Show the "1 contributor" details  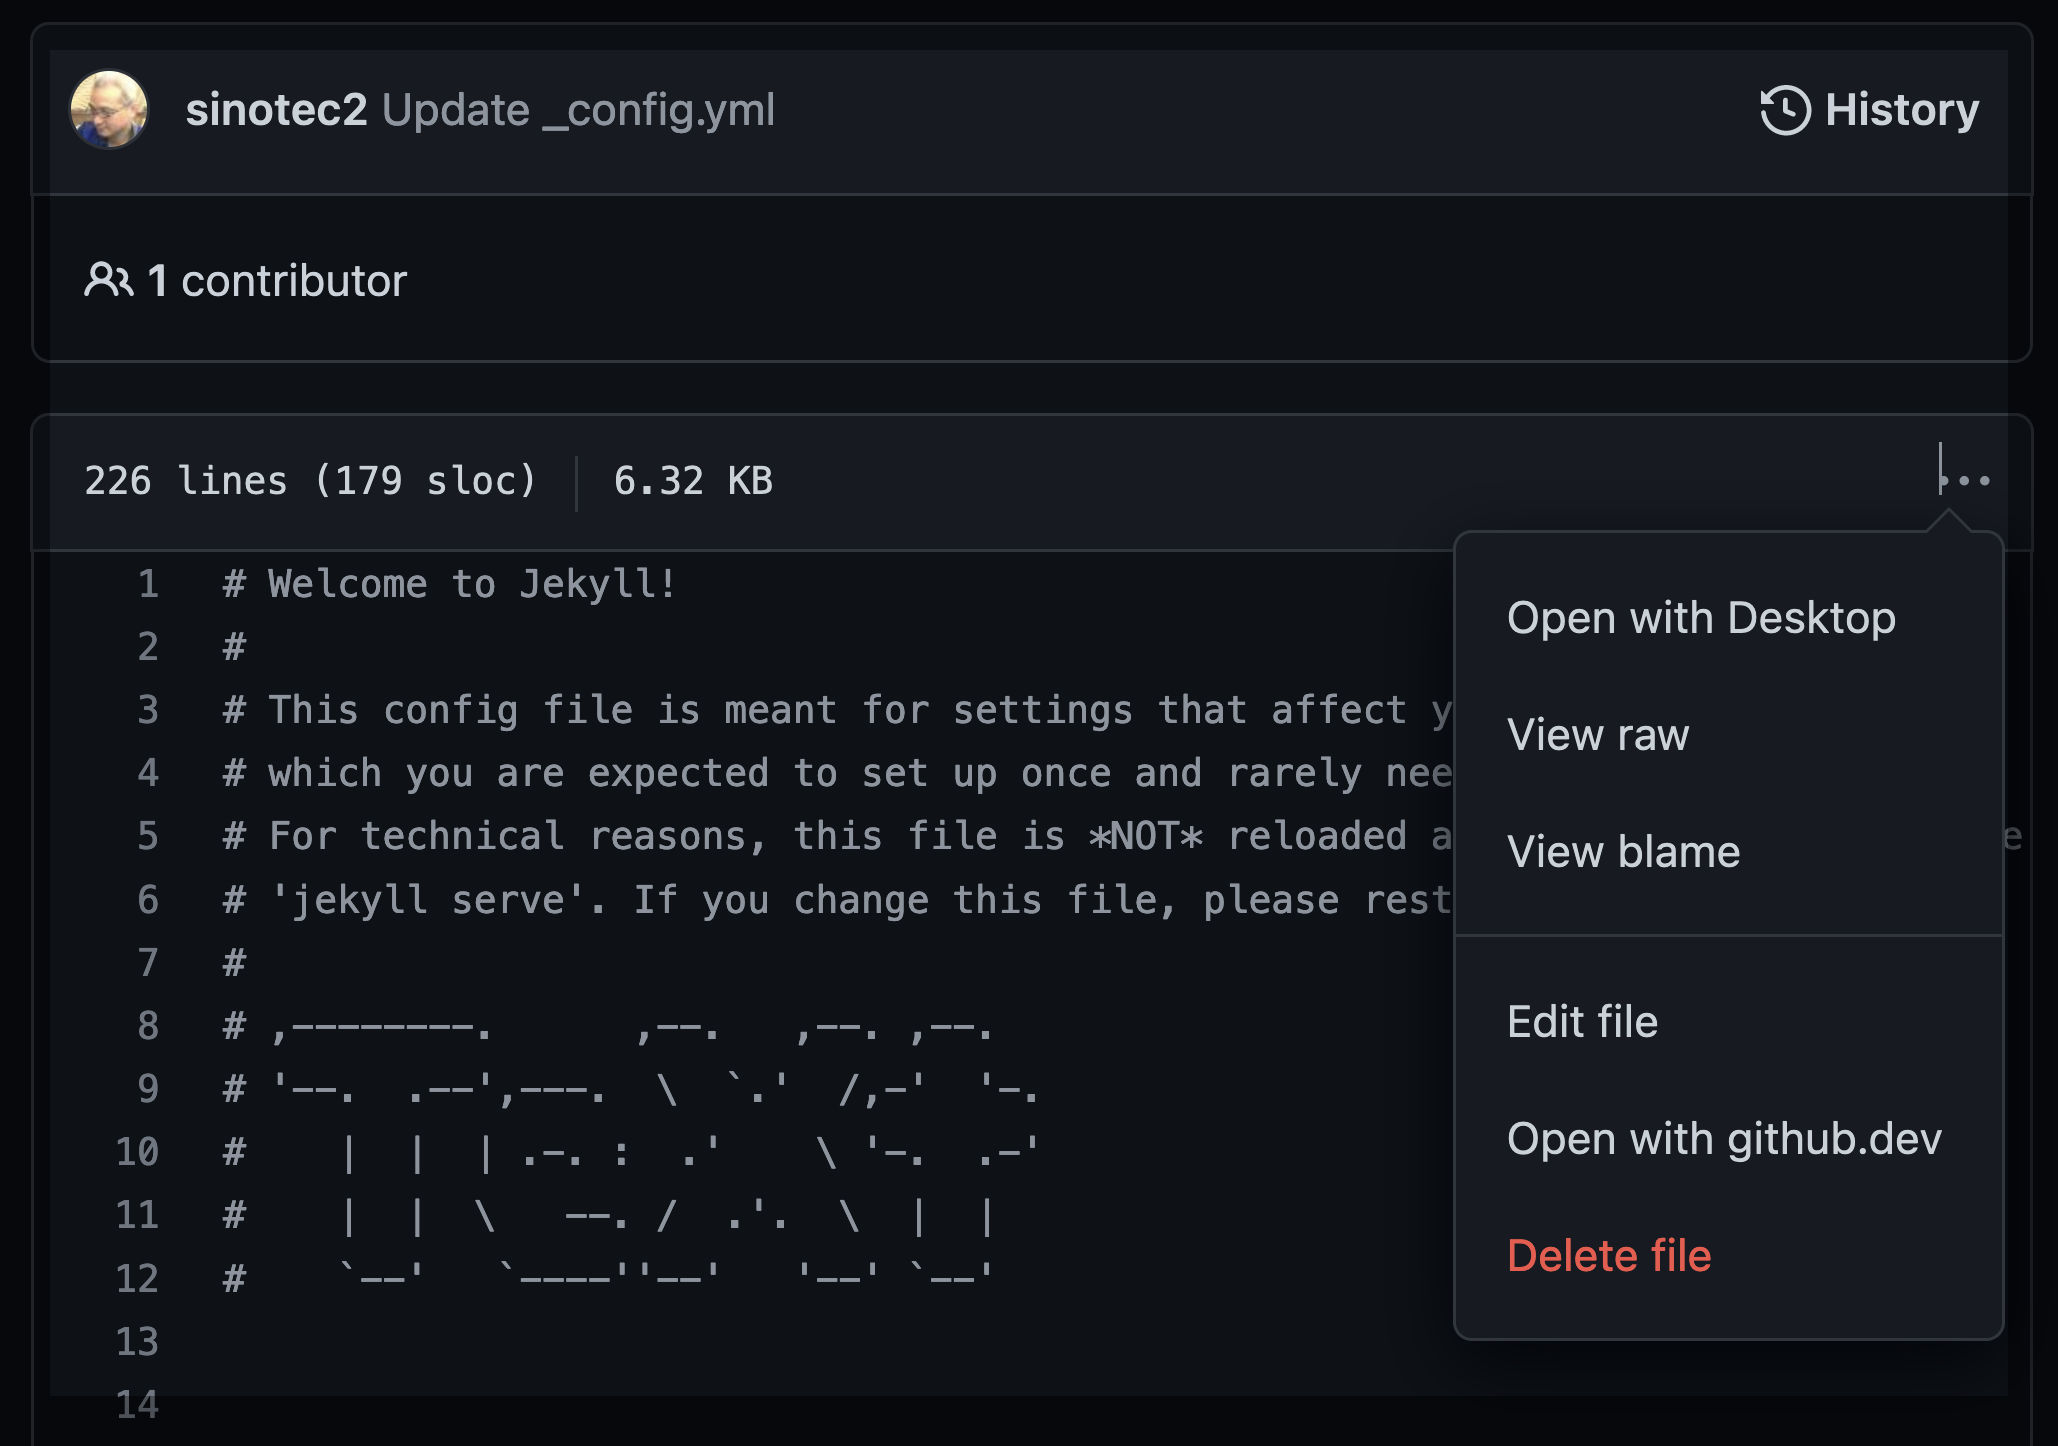click(277, 281)
